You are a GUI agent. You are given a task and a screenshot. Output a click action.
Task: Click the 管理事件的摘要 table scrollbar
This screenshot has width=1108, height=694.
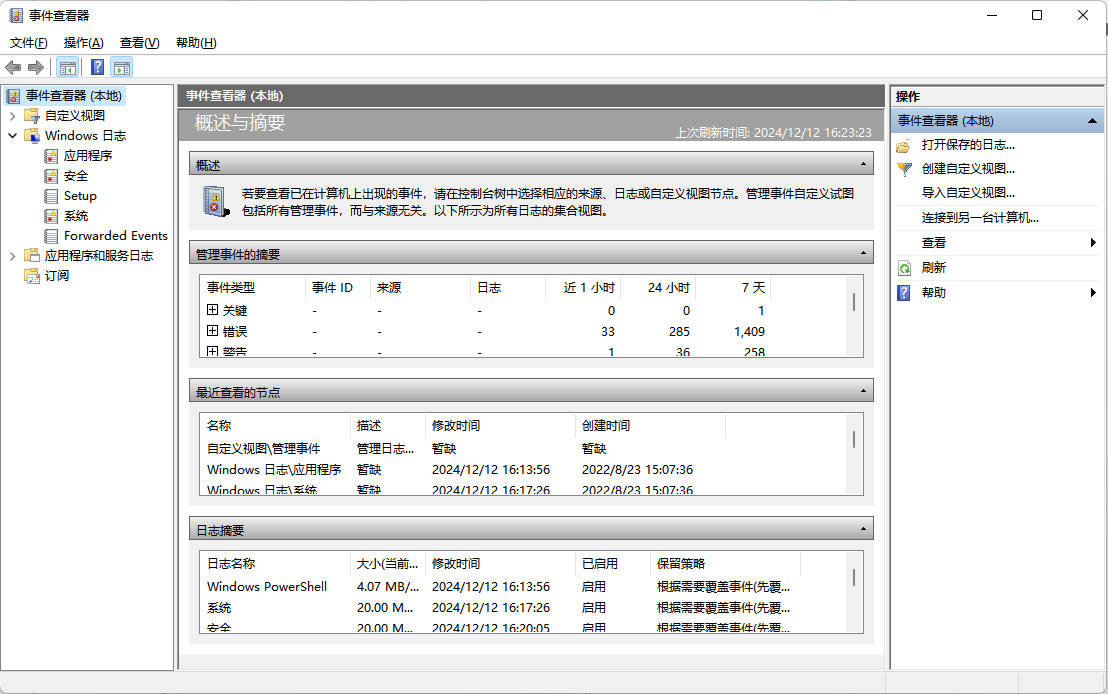pyautogui.click(x=854, y=302)
